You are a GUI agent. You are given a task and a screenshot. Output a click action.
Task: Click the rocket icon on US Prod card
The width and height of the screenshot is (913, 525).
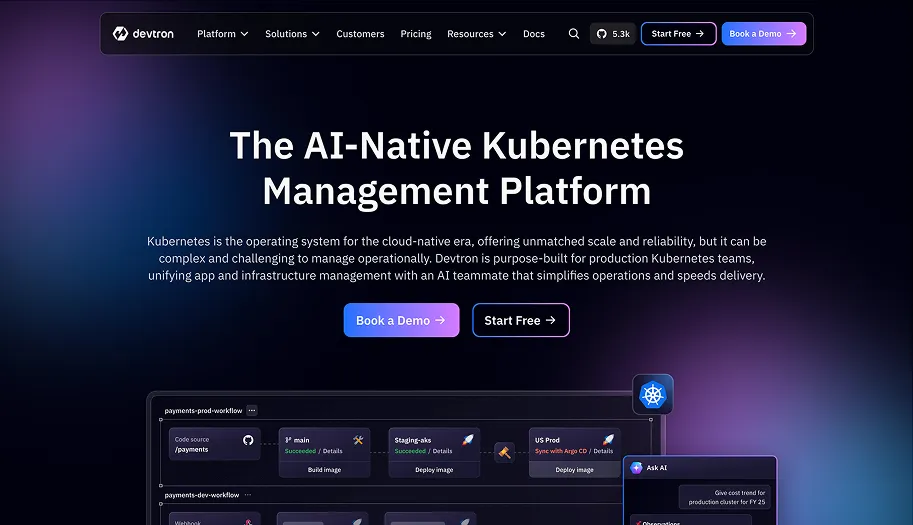coord(608,439)
